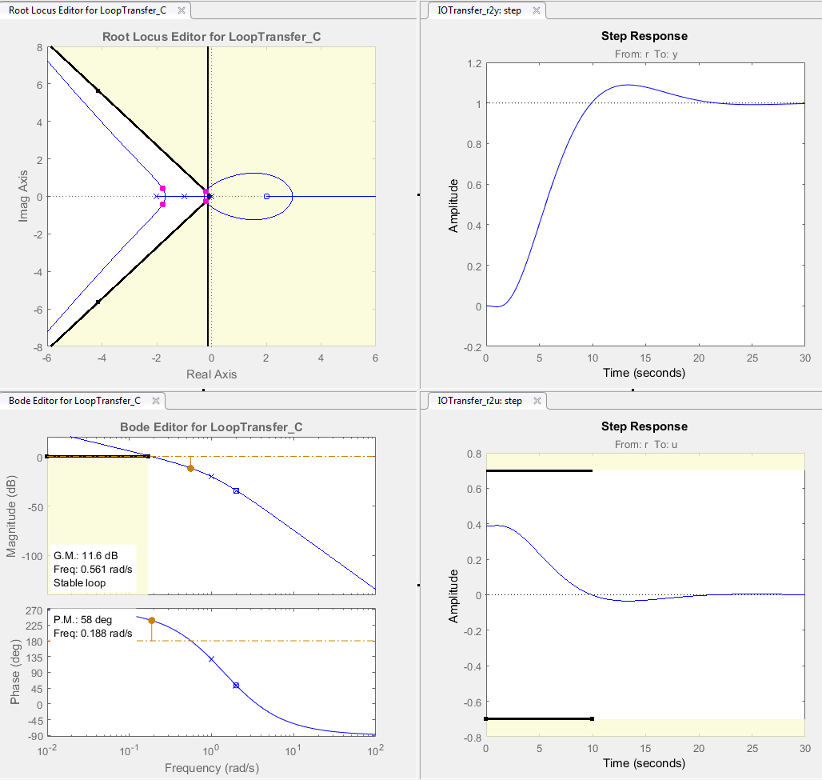The image size is (822, 780).
Task: Close the Root Locus Editor tab
Action: tap(181, 10)
